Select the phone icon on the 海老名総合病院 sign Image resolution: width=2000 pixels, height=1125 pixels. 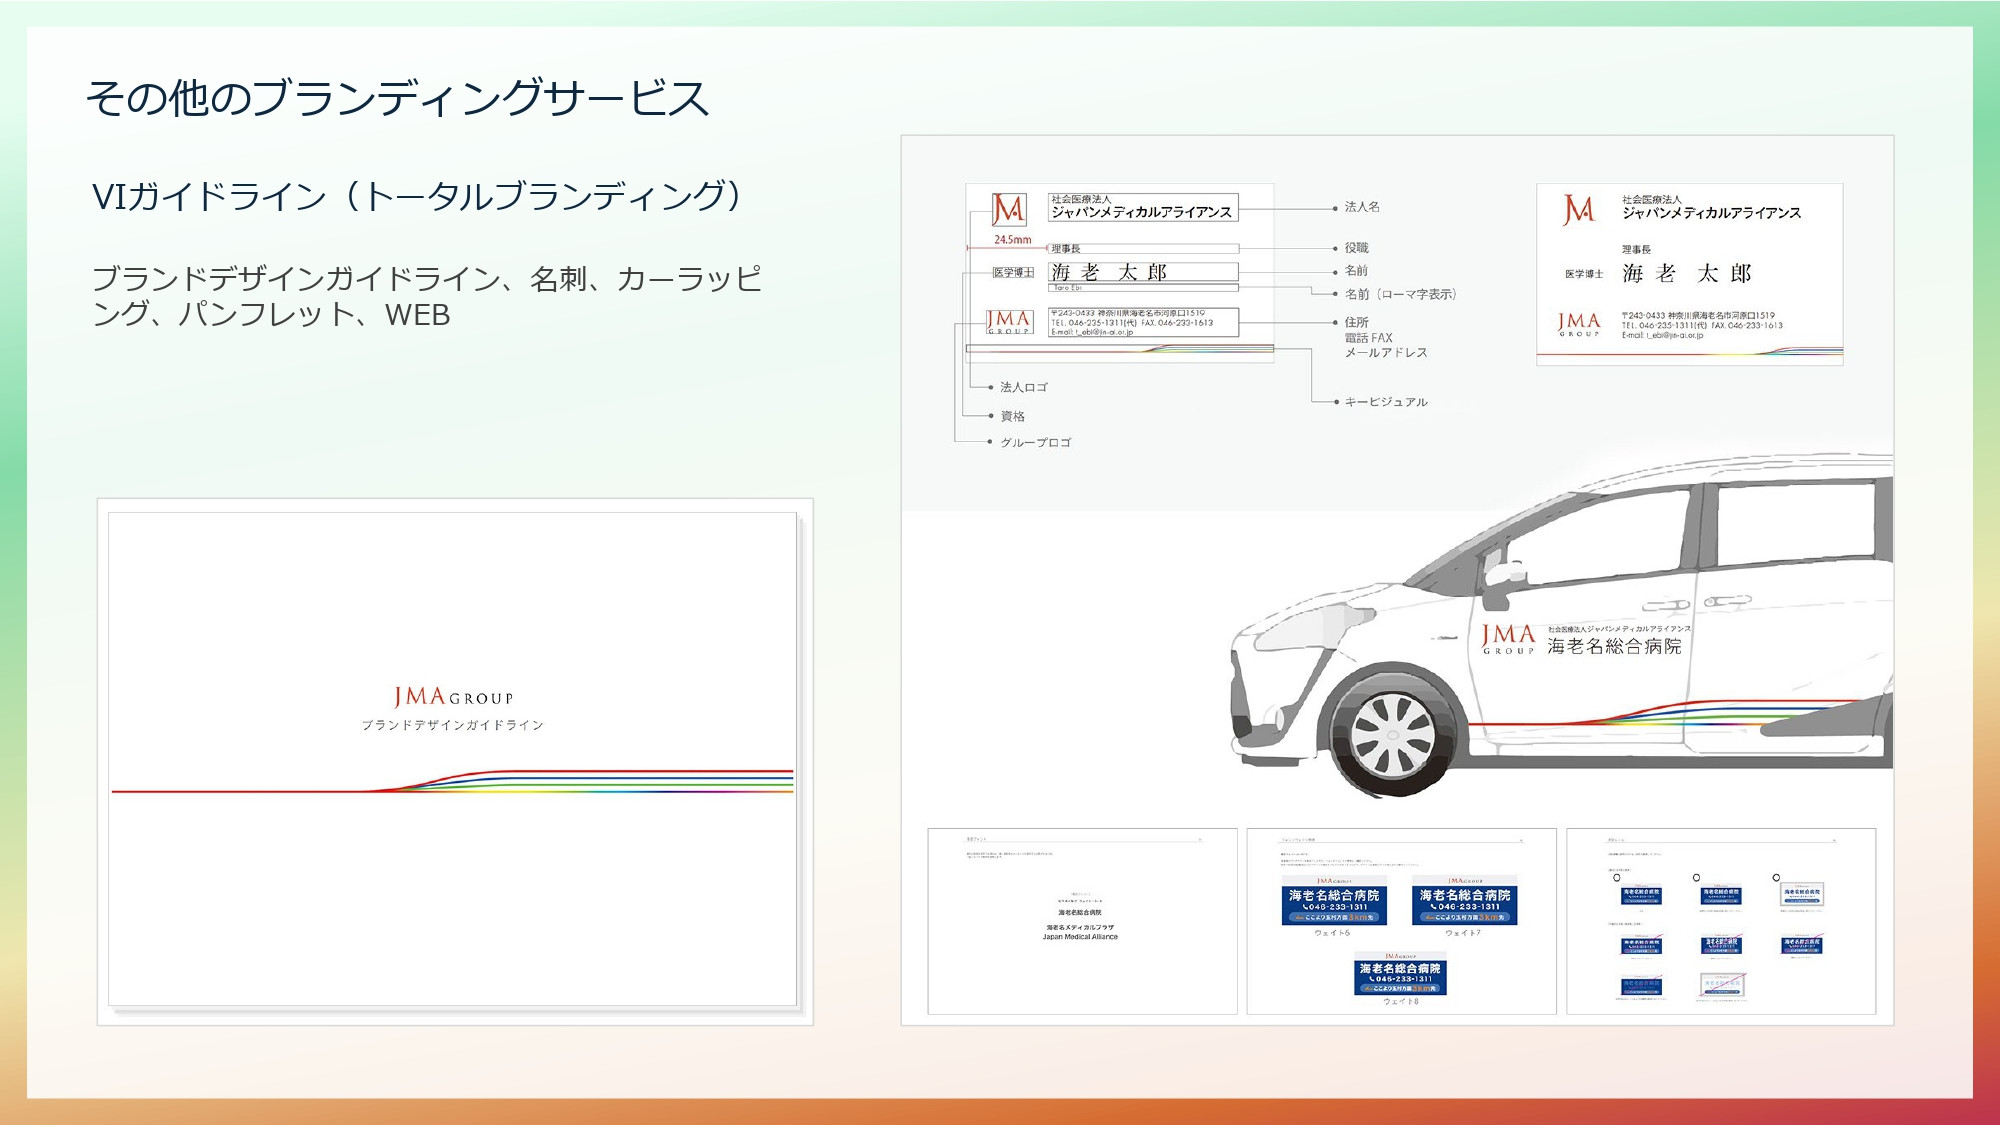click(1306, 906)
